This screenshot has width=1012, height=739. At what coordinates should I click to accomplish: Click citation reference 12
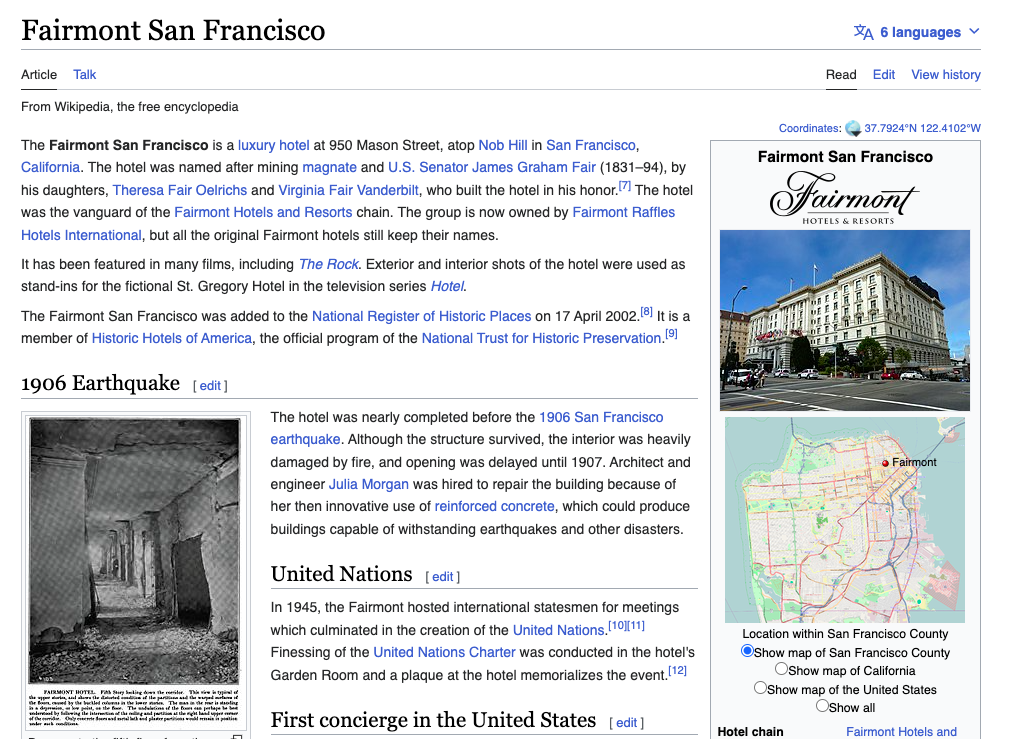[677, 671]
